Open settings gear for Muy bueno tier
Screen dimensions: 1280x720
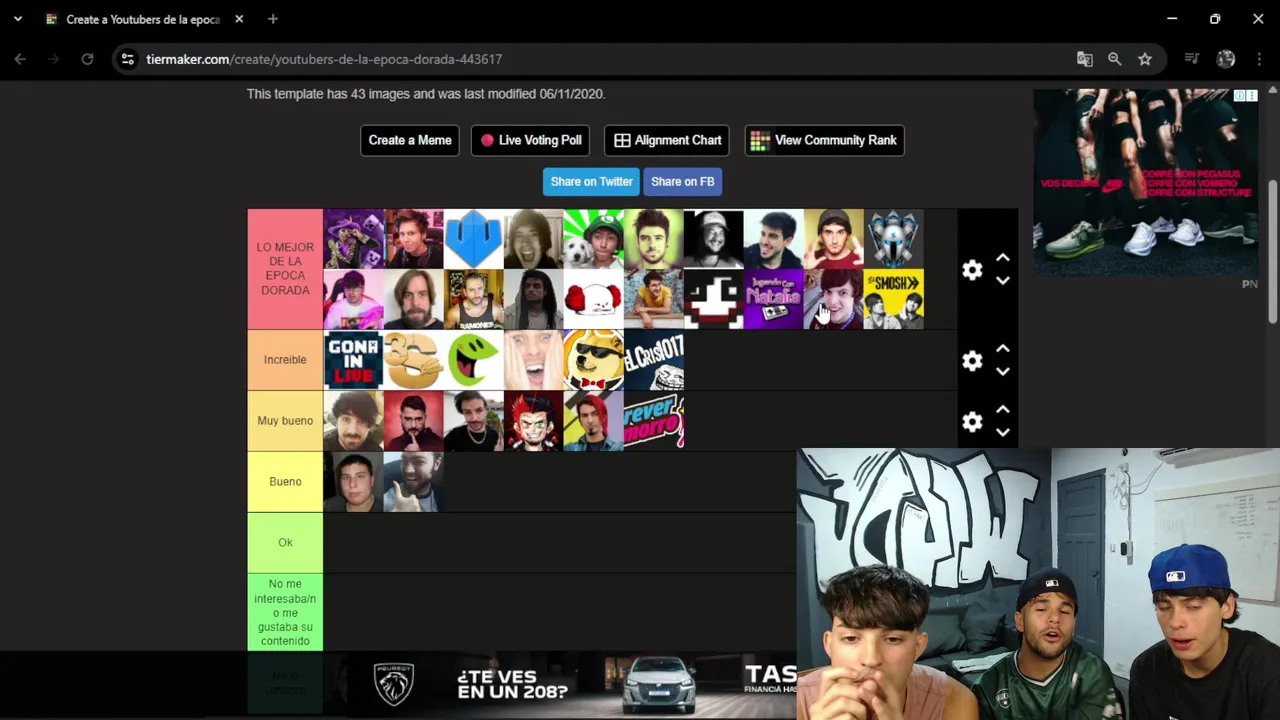coord(972,422)
